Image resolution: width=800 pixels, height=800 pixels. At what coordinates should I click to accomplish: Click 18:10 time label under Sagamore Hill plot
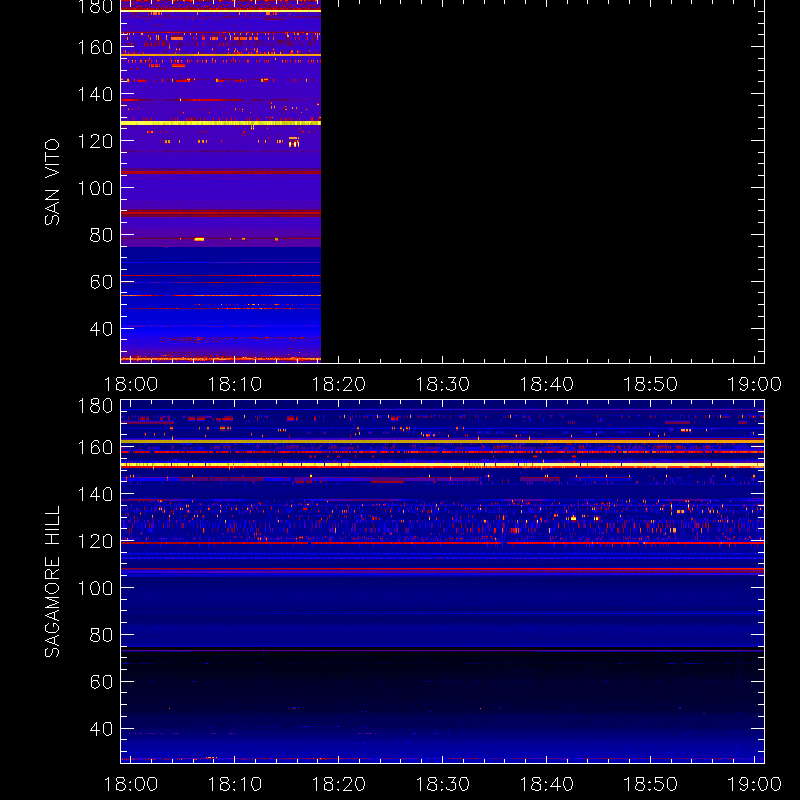[x=235, y=784]
